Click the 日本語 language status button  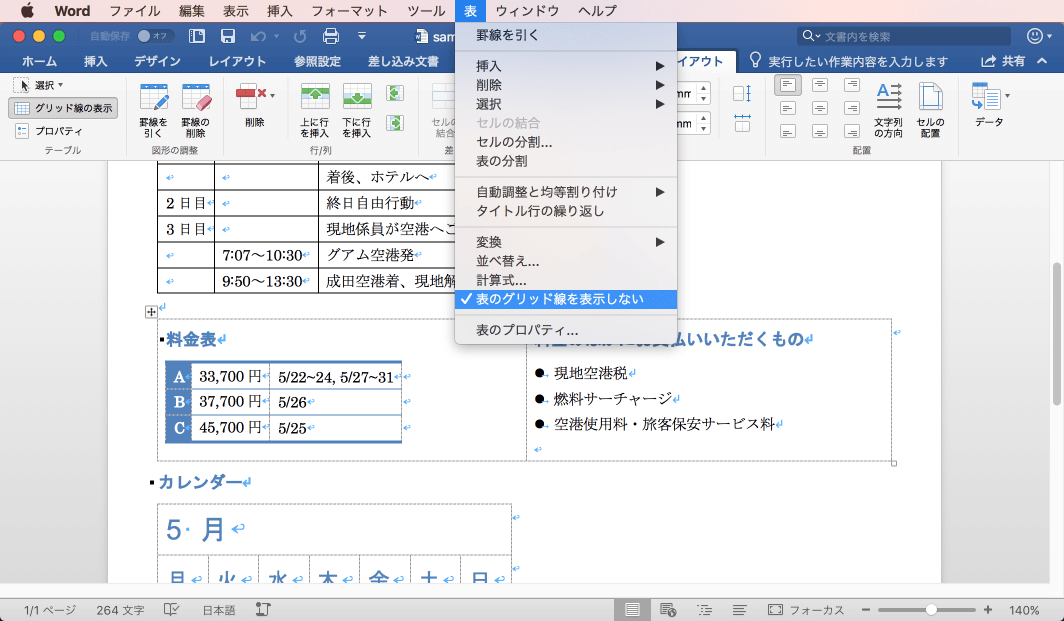(218, 610)
